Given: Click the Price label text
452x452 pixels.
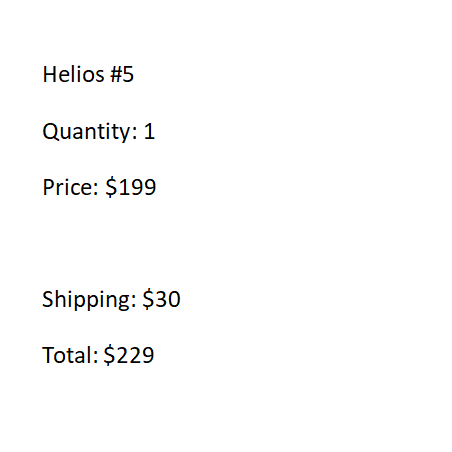Looking at the screenshot, I should point(70,187).
